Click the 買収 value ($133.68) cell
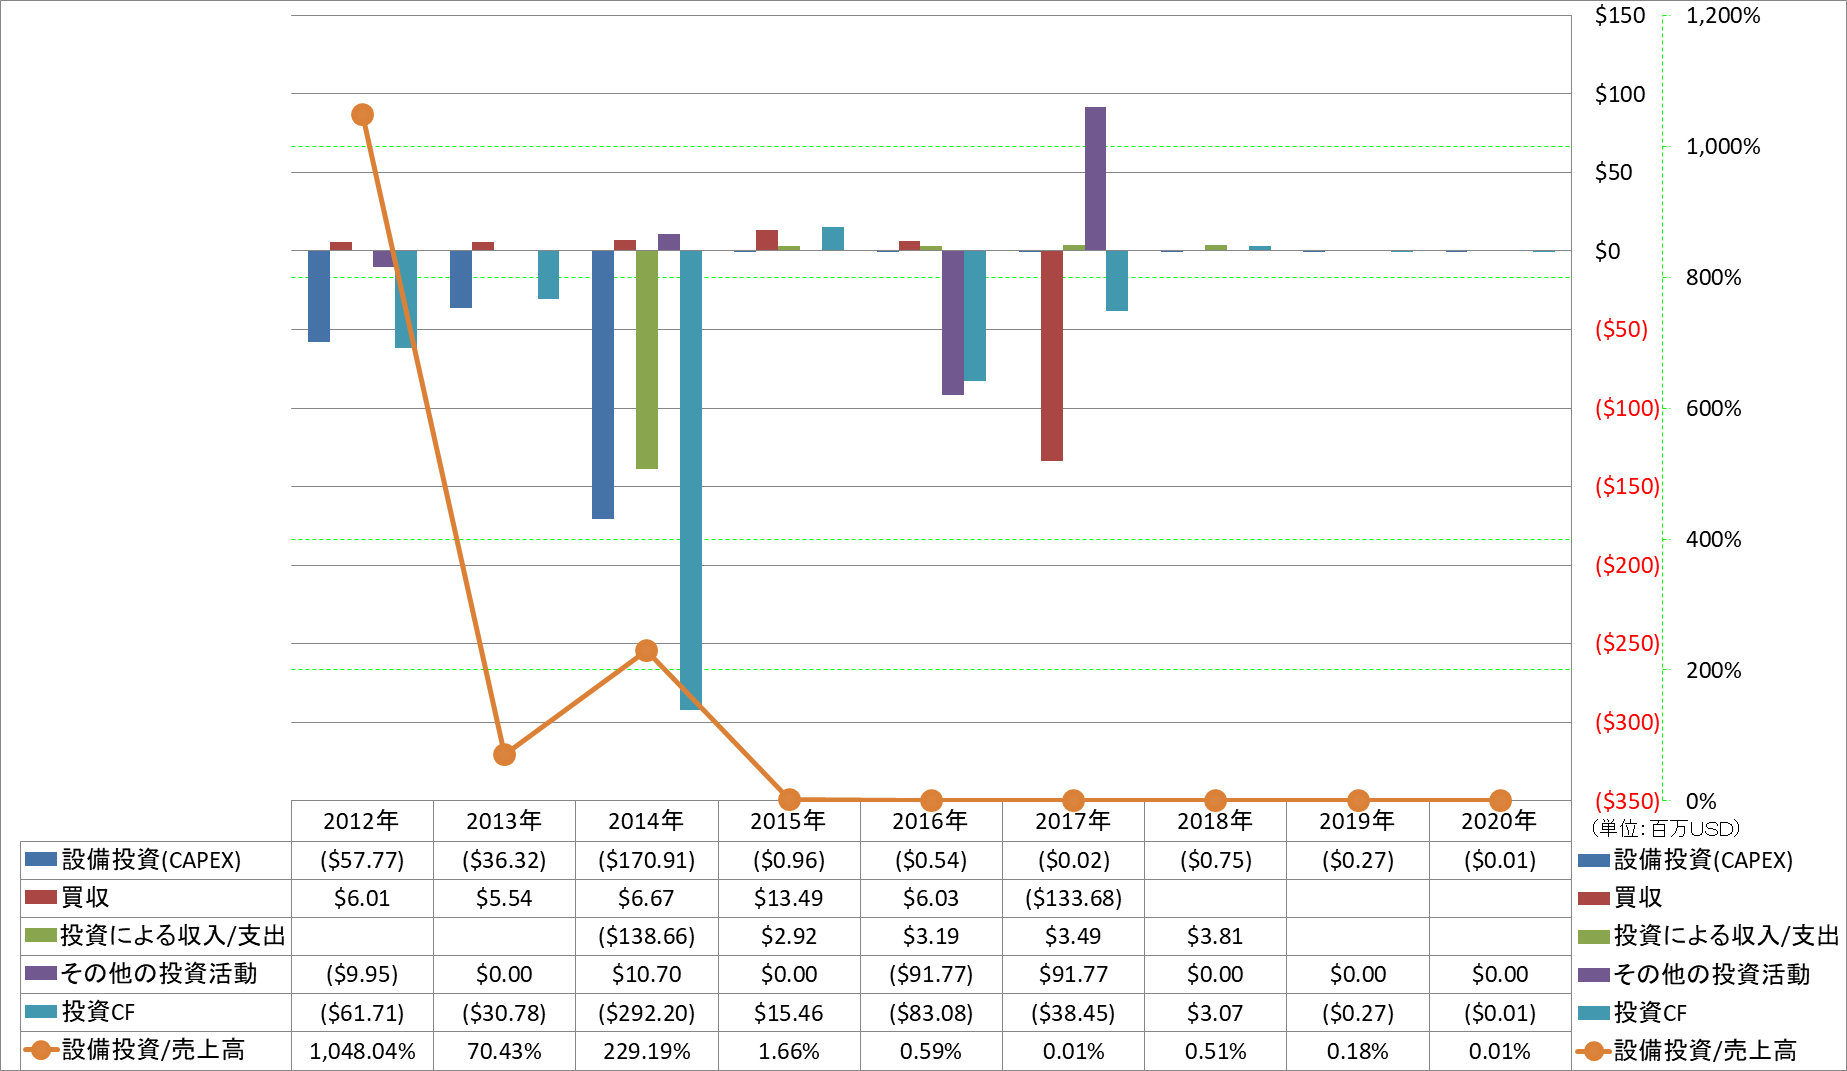The width and height of the screenshot is (1847, 1071). (1073, 898)
